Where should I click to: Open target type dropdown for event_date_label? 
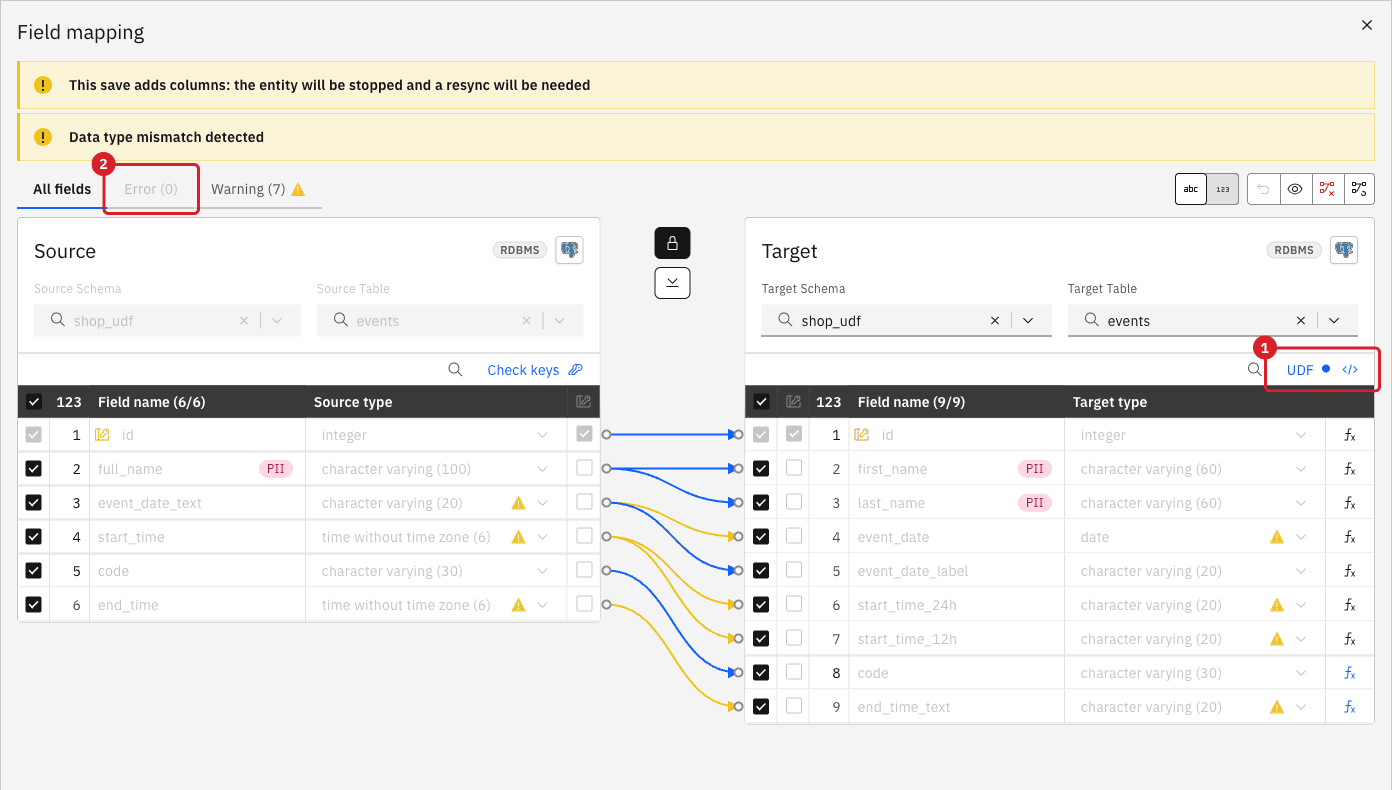1302,571
